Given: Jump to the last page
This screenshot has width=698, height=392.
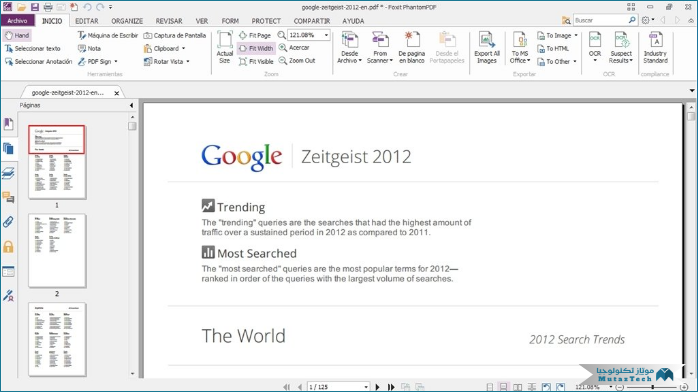Looking at the screenshot, I should click(391, 387).
